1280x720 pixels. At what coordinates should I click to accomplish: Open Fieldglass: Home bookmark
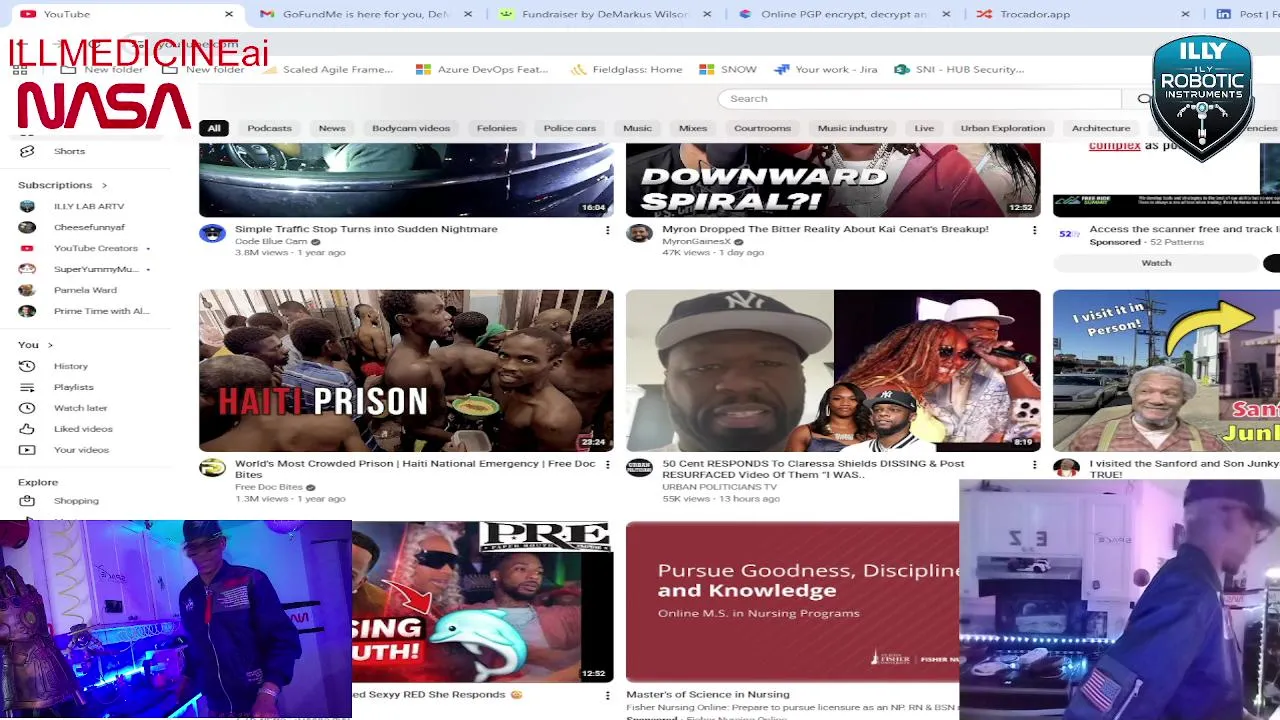click(627, 69)
